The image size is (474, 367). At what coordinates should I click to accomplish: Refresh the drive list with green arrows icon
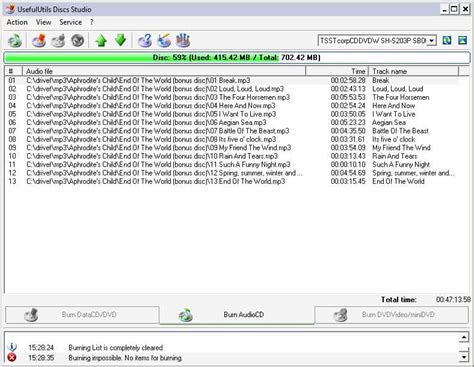[x=447, y=41]
